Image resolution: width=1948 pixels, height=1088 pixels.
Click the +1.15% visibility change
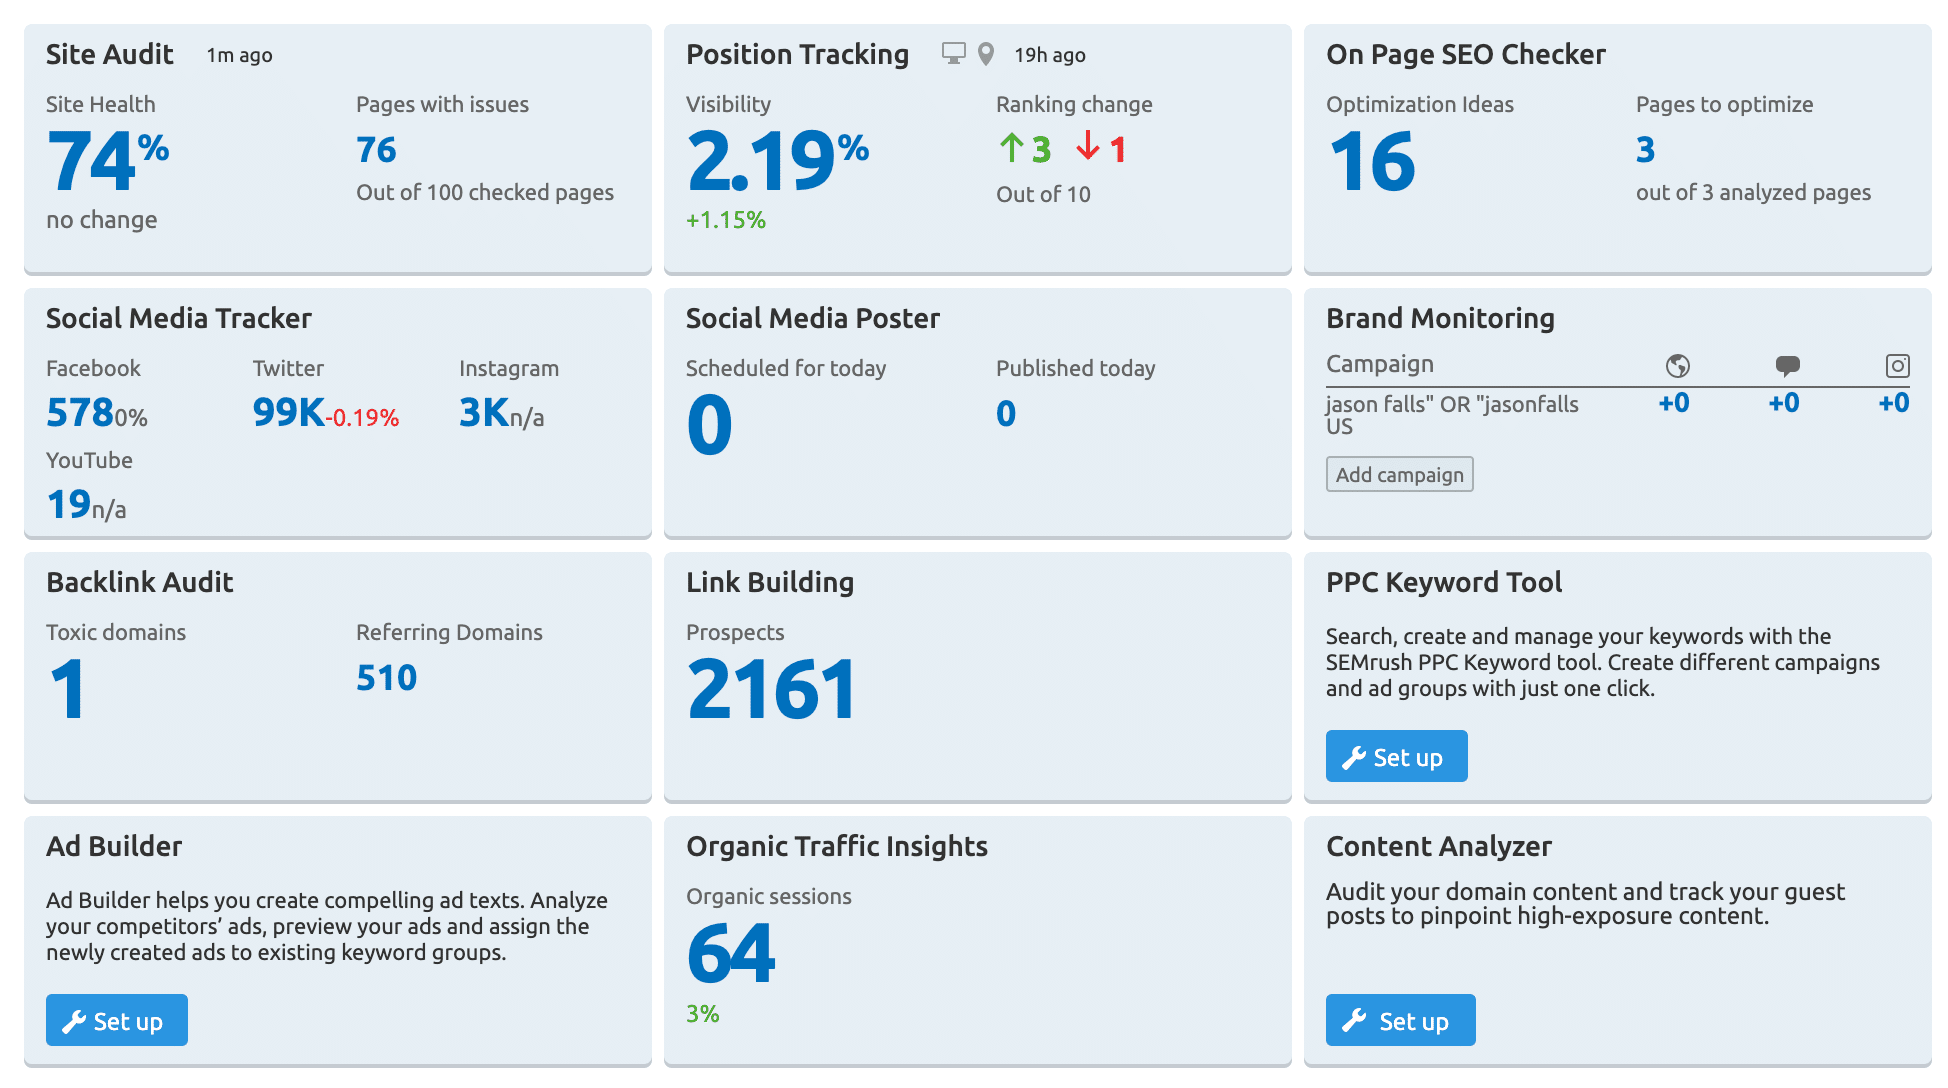(x=726, y=220)
